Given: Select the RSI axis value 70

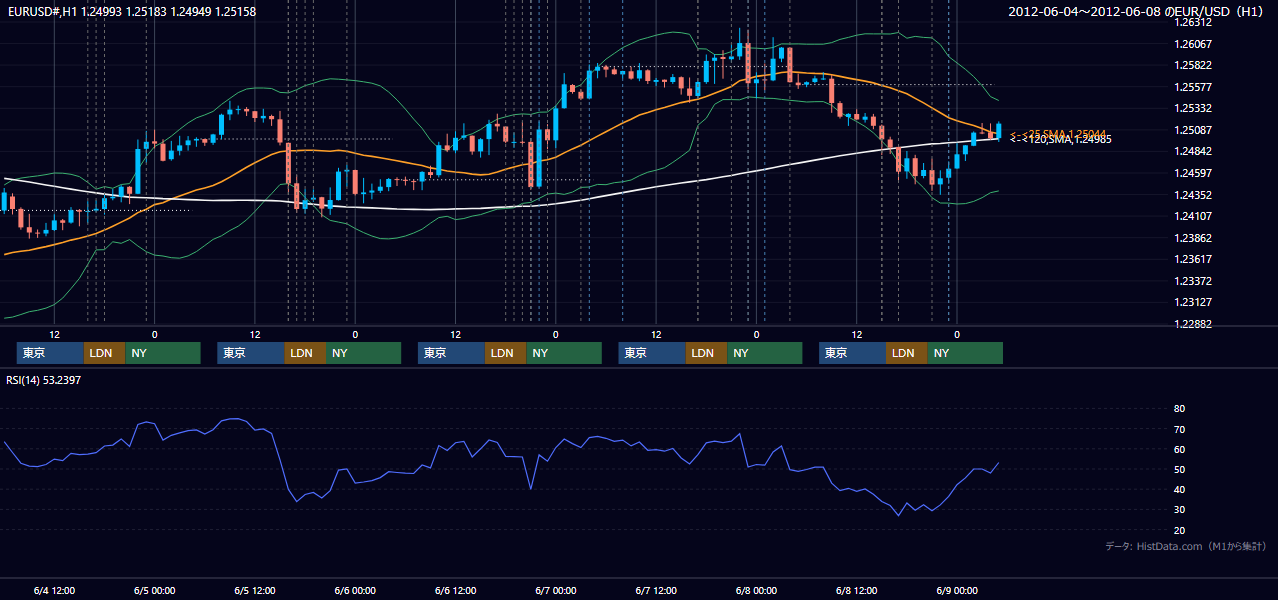Looking at the screenshot, I should pyautogui.click(x=1180, y=429).
